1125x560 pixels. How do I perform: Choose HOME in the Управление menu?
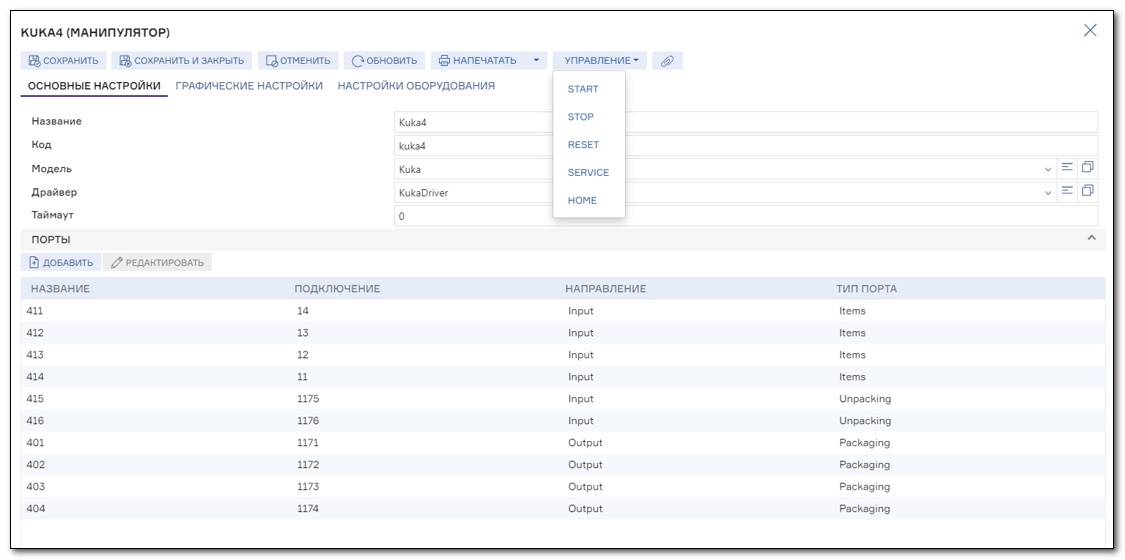(x=582, y=201)
